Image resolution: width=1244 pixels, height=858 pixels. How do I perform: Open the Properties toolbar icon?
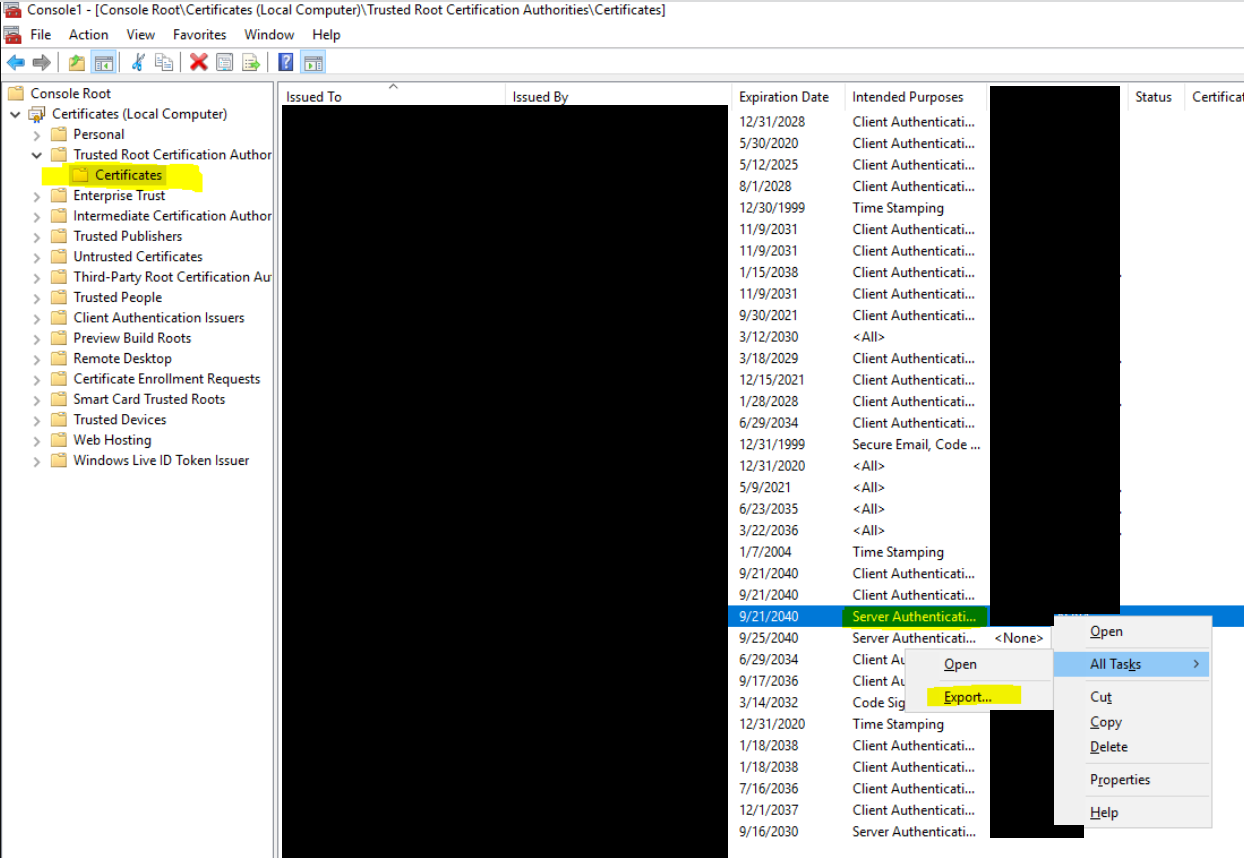(225, 63)
